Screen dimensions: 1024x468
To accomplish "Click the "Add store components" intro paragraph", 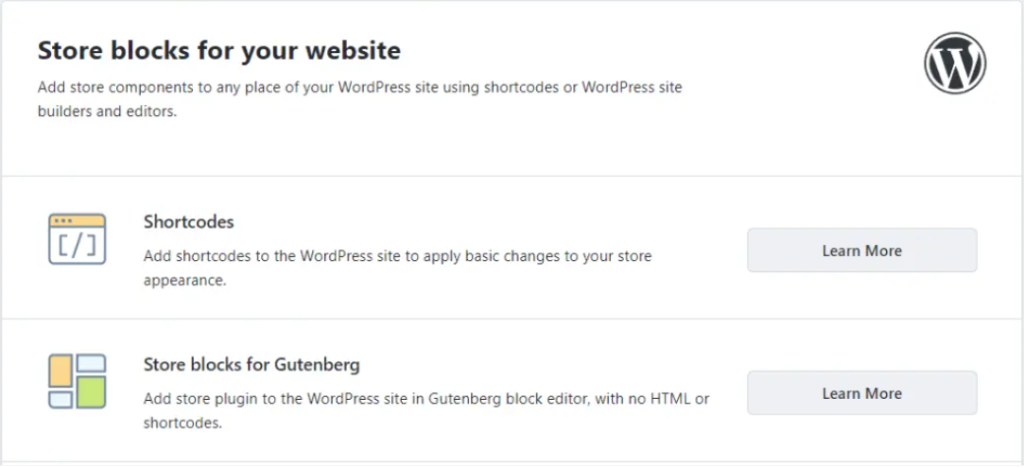I will [360, 87].
